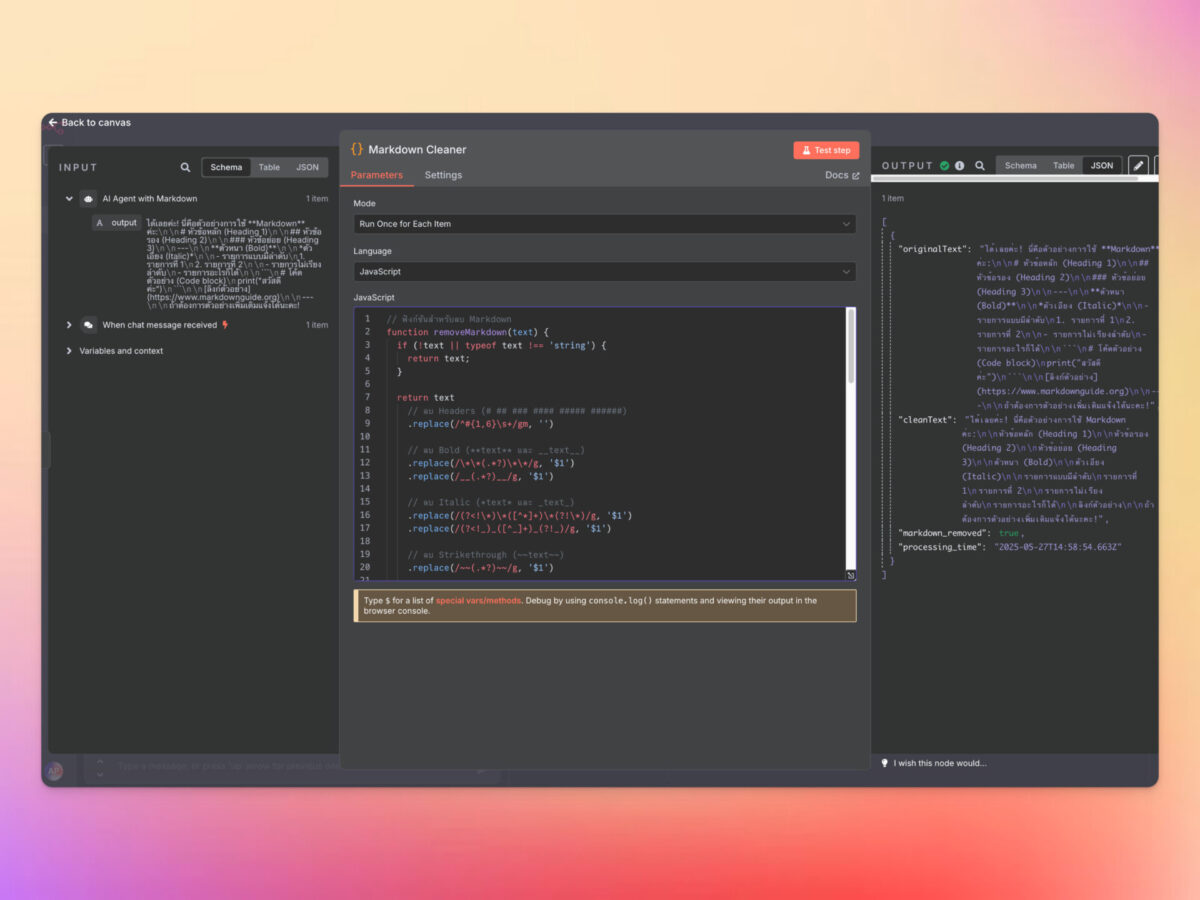The image size is (1200, 900).
Task: Click the green success checkmark in OUTPUT header
Action: click(944, 166)
